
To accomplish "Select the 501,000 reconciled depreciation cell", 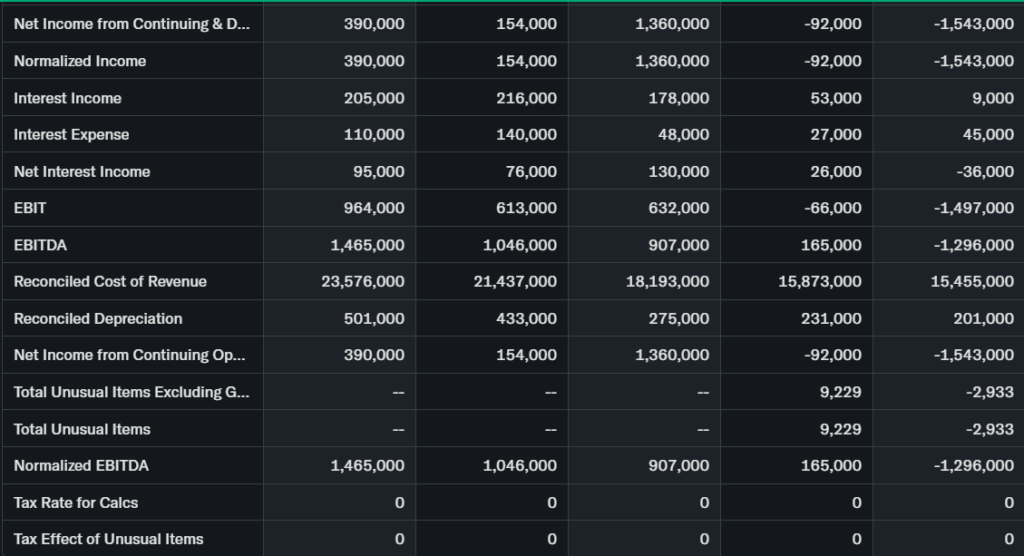I will [x=373, y=319].
